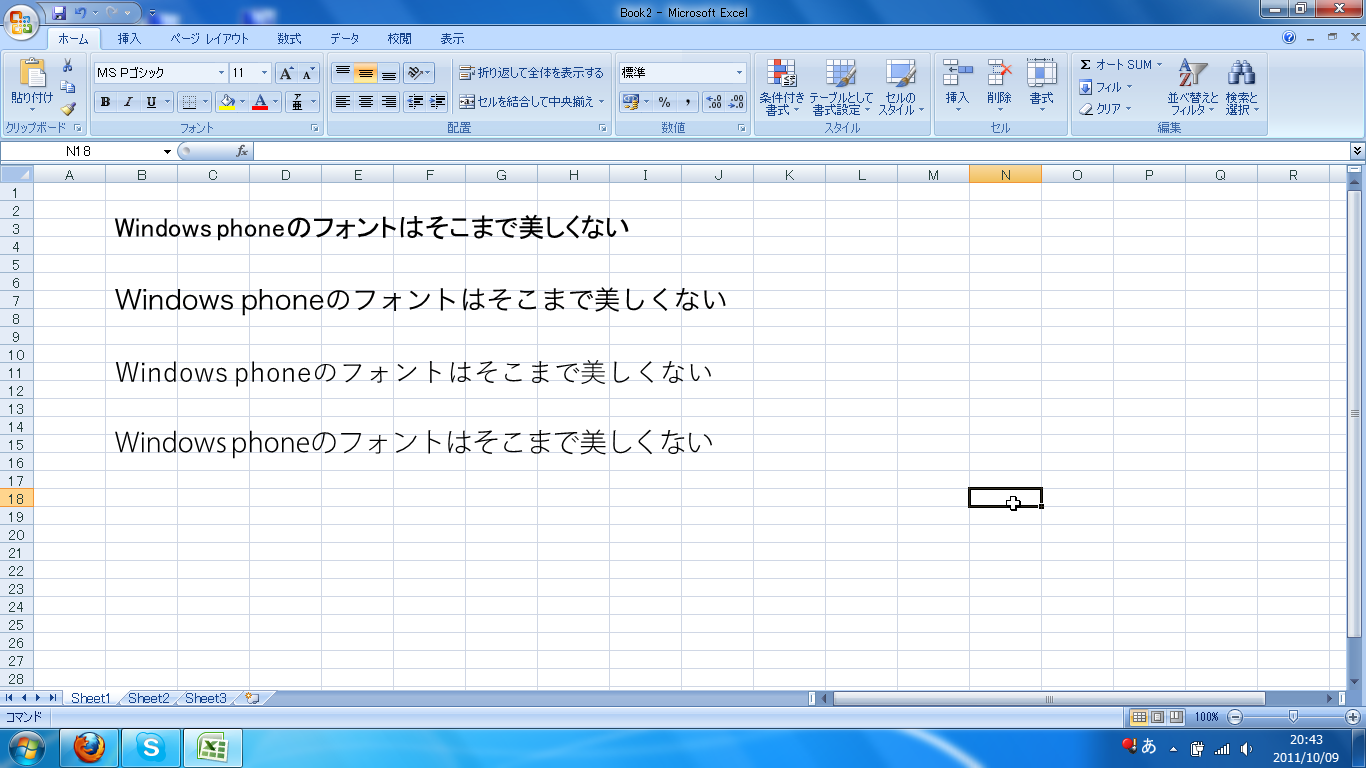Image resolution: width=1366 pixels, height=768 pixels.
Task: Apply percent style to cells
Action: [664, 102]
